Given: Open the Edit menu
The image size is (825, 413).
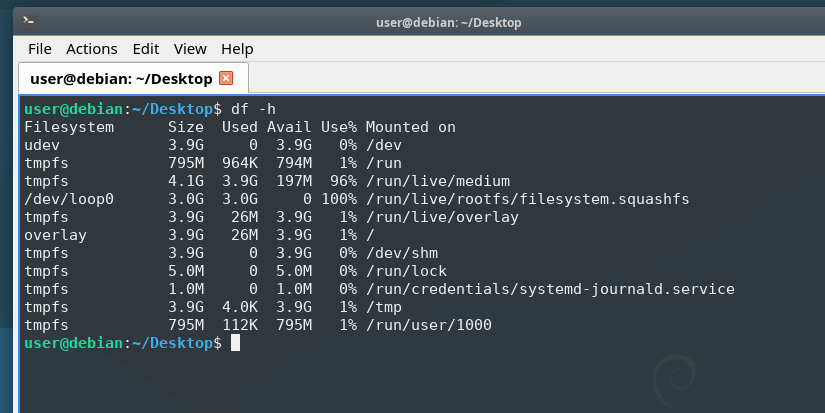Looking at the screenshot, I should [146, 49].
